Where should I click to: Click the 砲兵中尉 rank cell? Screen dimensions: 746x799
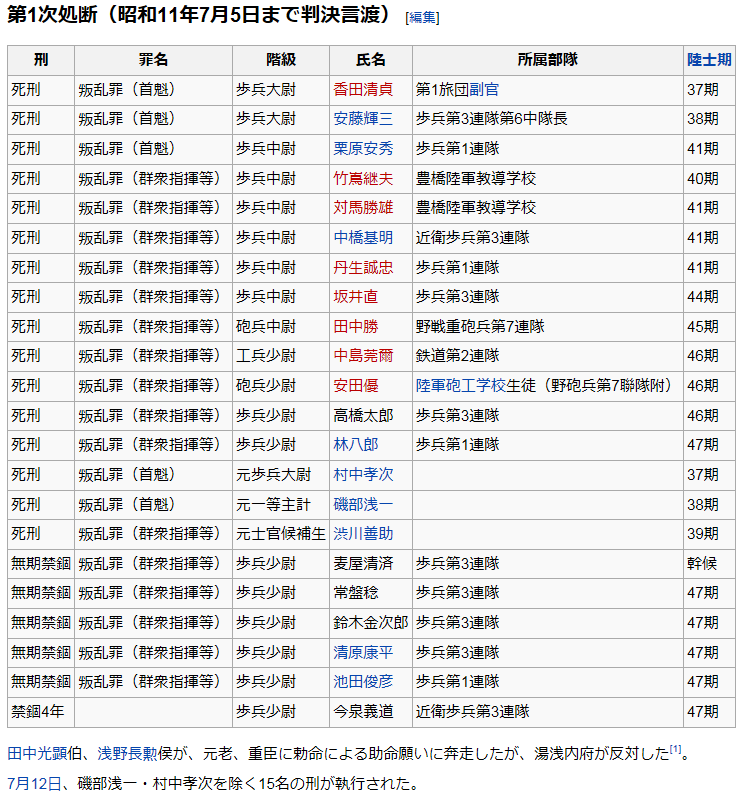281,327
